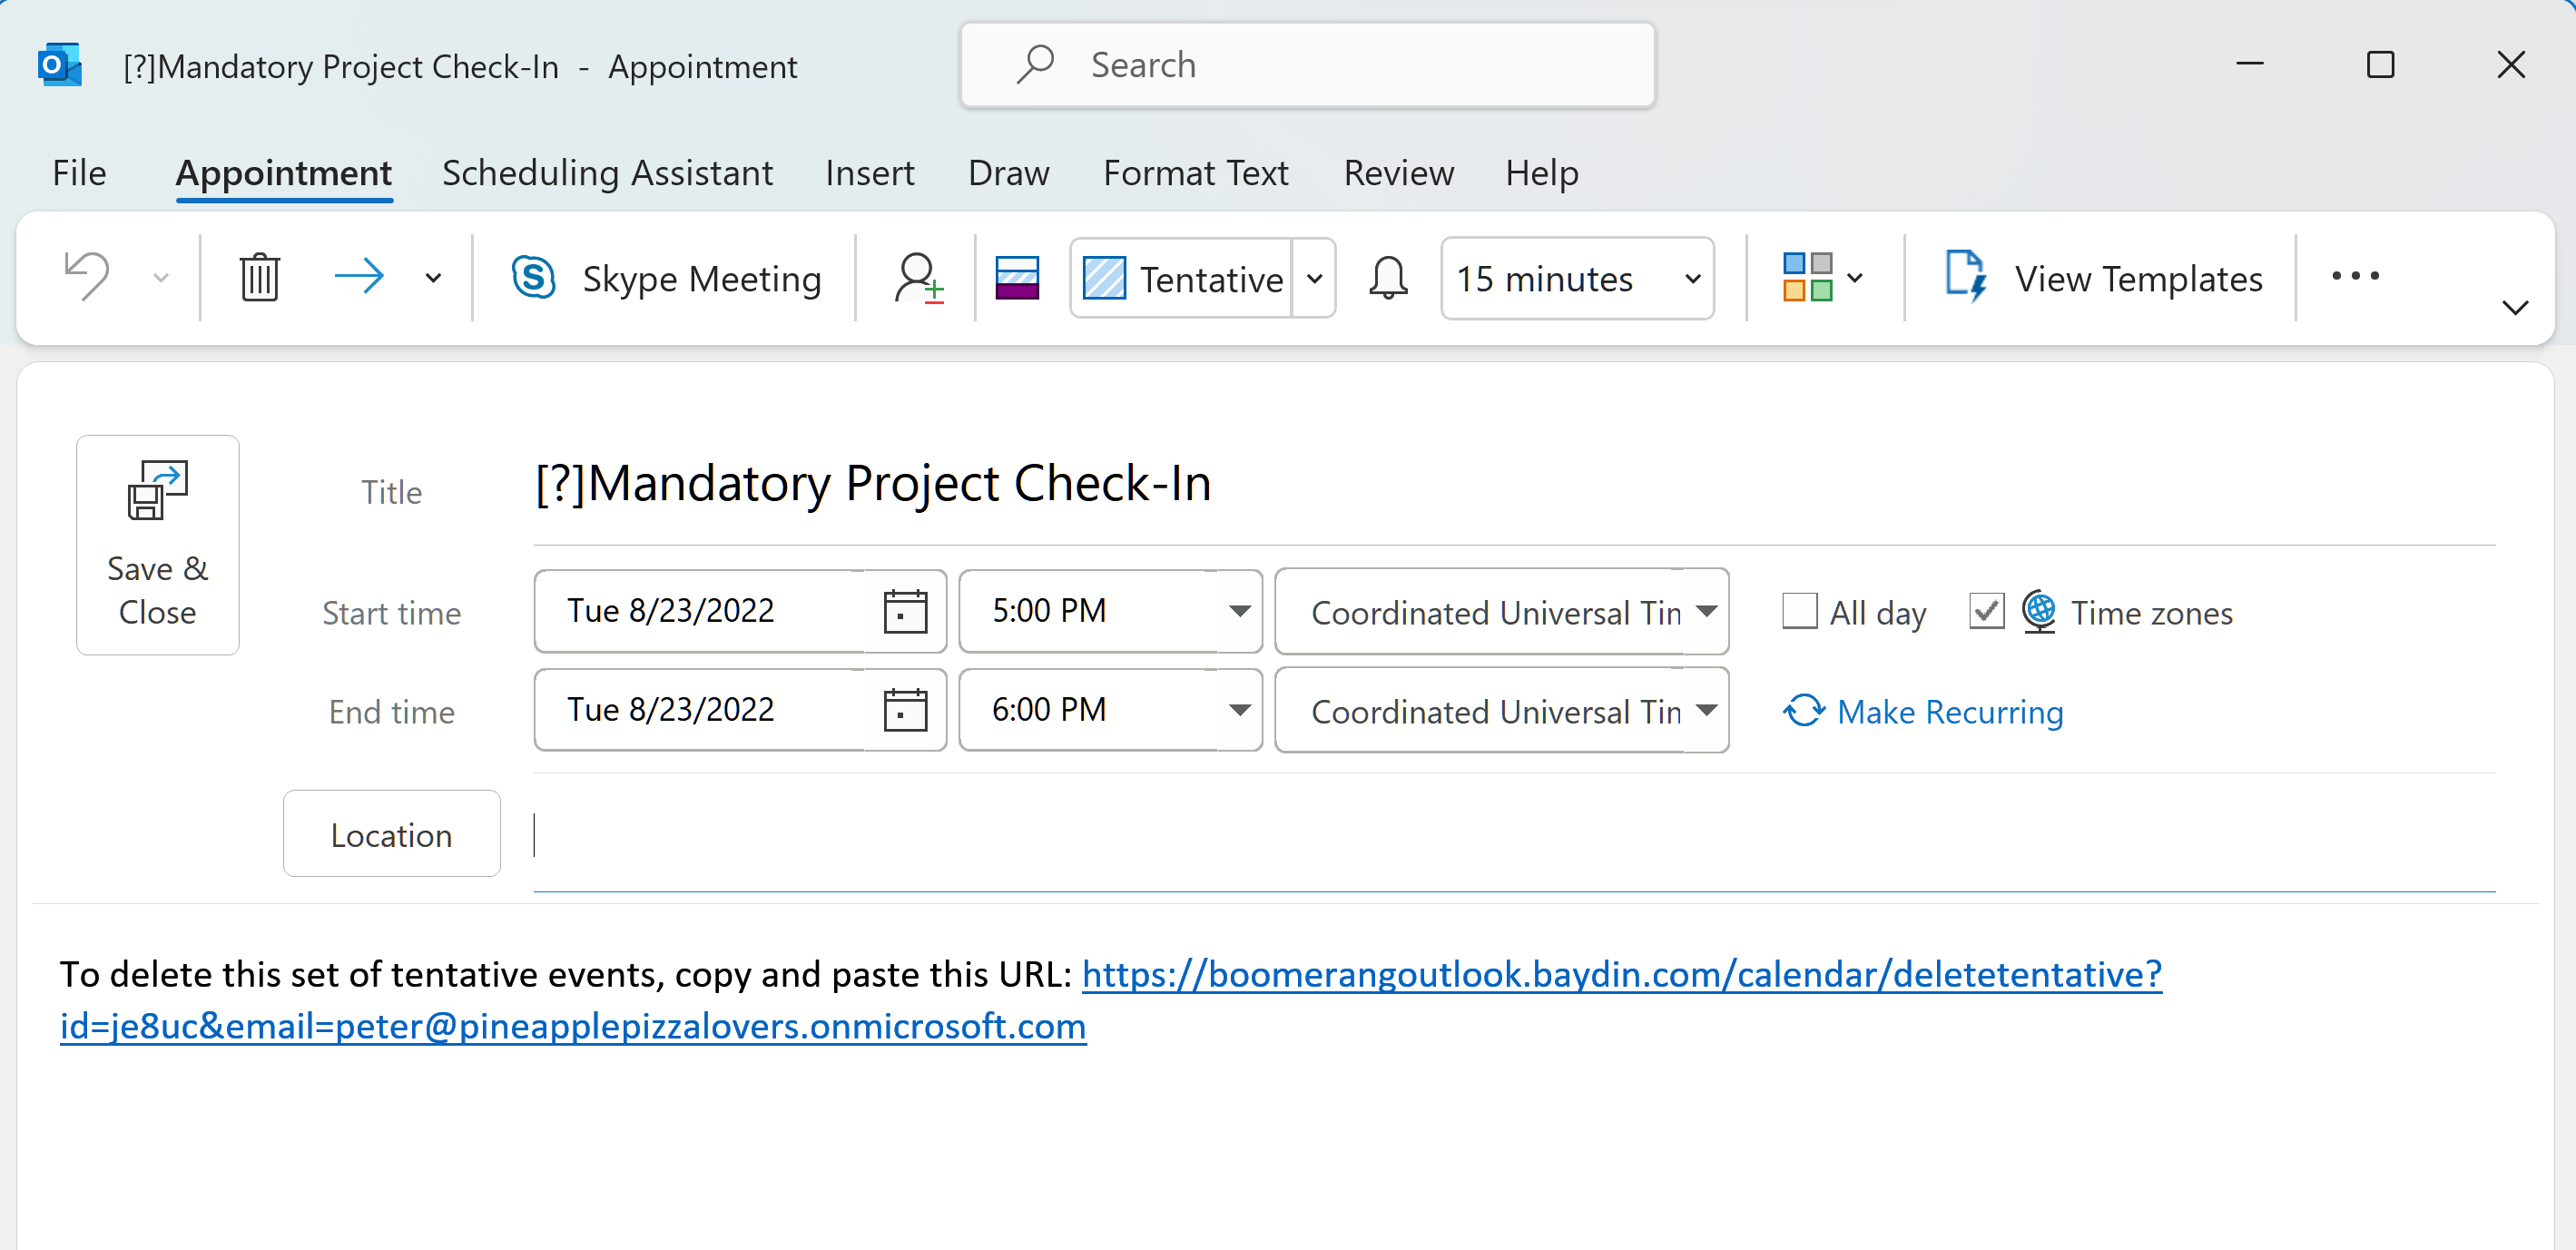This screenshot has height=1250, width=2576.
Task: Click the Reminder bell icon
Action: 1388,277
